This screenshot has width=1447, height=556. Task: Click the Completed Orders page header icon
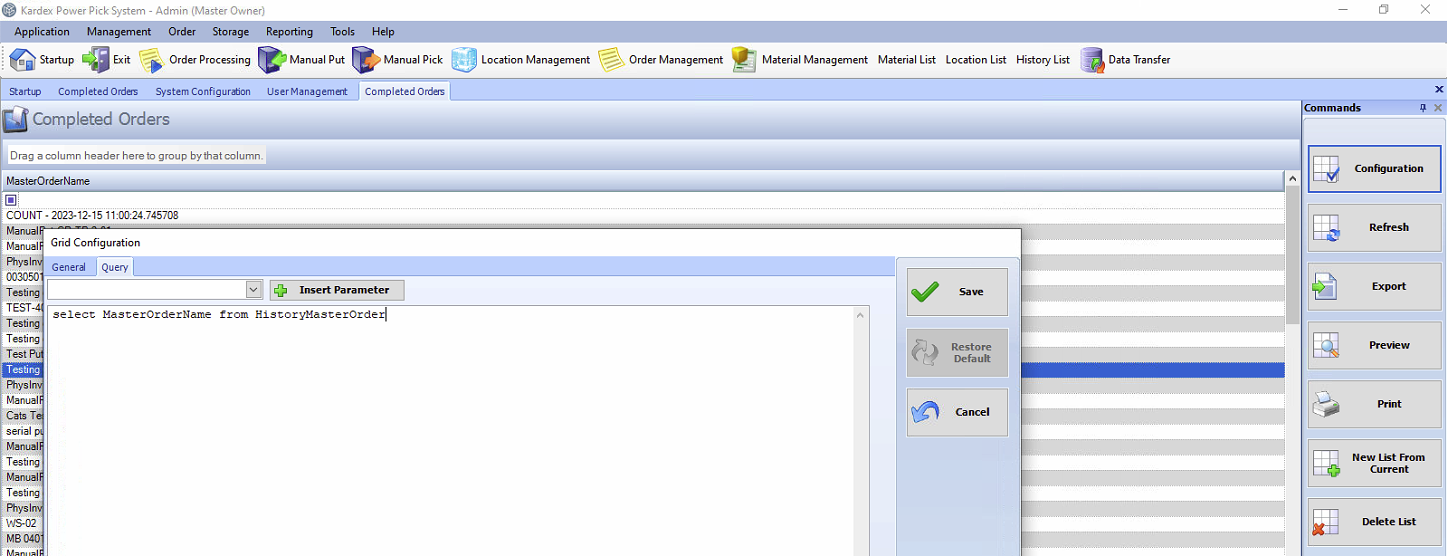point(15,120)
